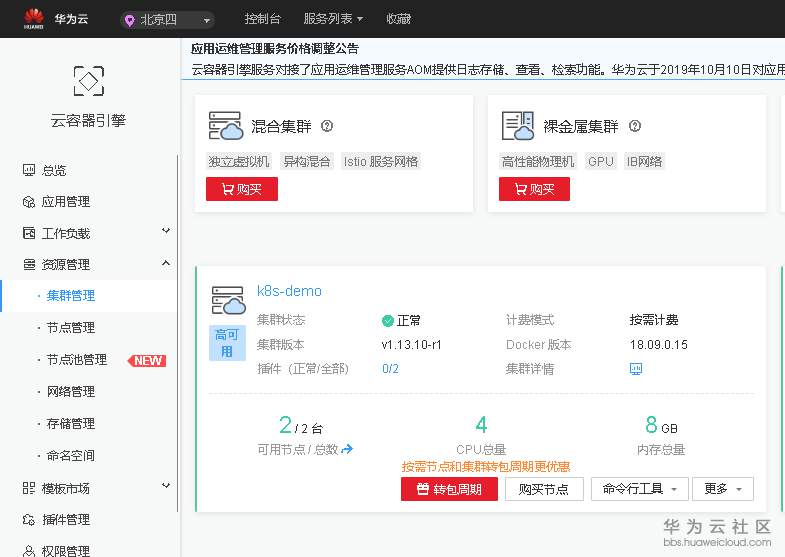Open 控制台 in top bar
The image size is (785, 557).
(262, 19)
